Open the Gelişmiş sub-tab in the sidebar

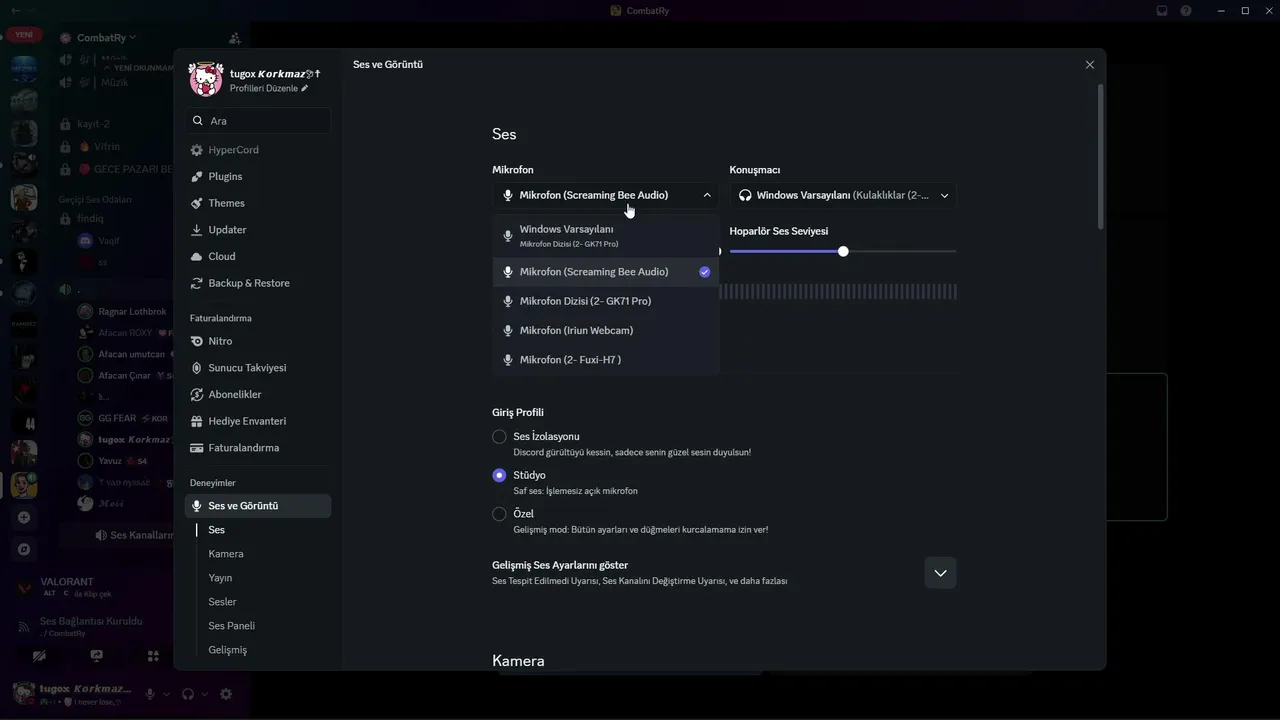(x=228, y=650)
